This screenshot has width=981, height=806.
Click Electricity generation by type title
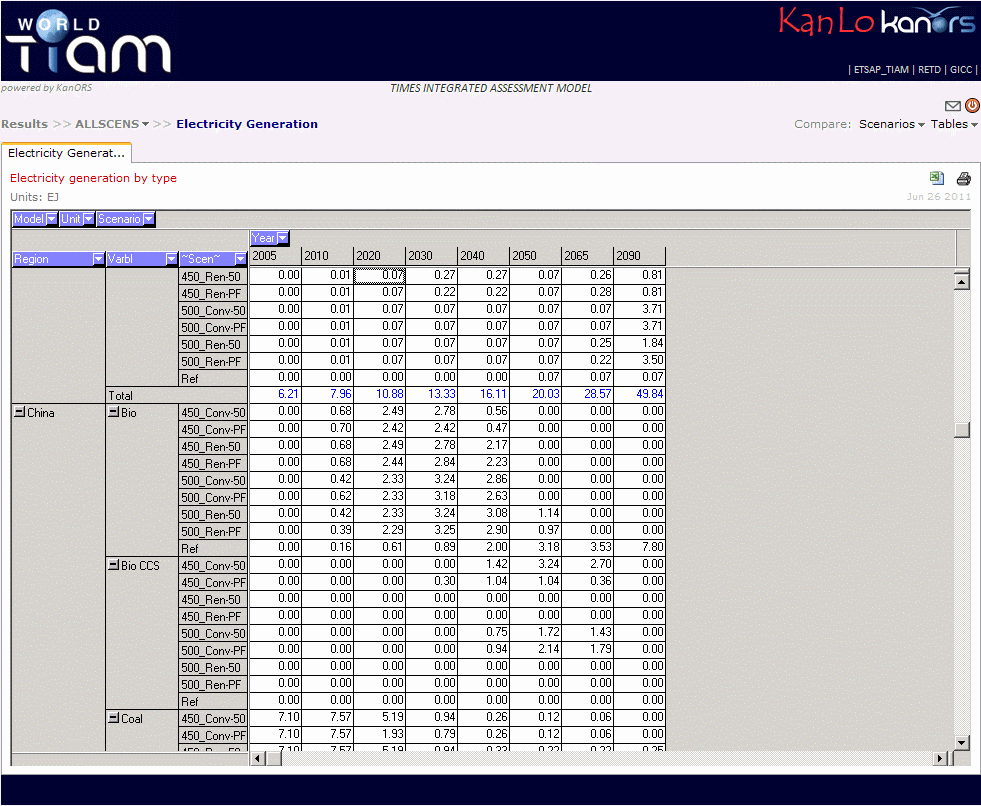click(93, 178)
